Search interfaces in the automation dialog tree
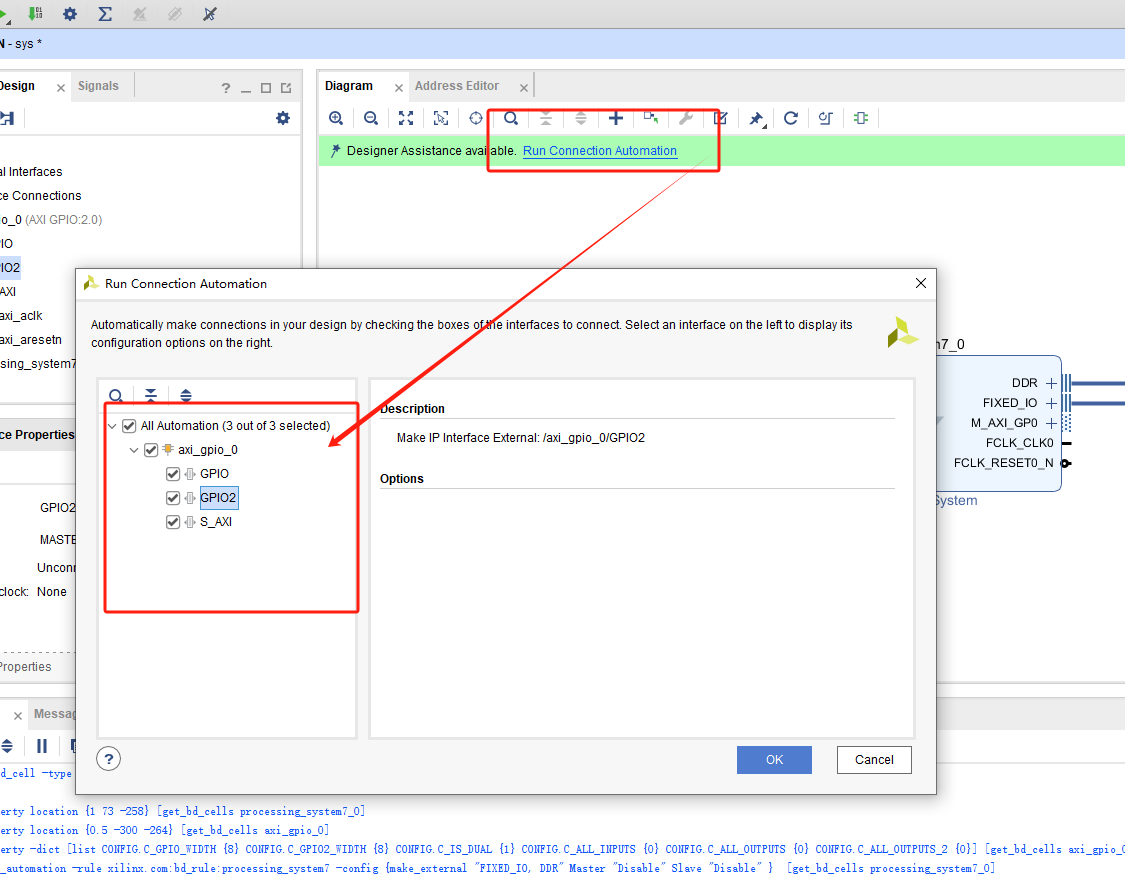The image size is (1125, 877). click(116, 395)
